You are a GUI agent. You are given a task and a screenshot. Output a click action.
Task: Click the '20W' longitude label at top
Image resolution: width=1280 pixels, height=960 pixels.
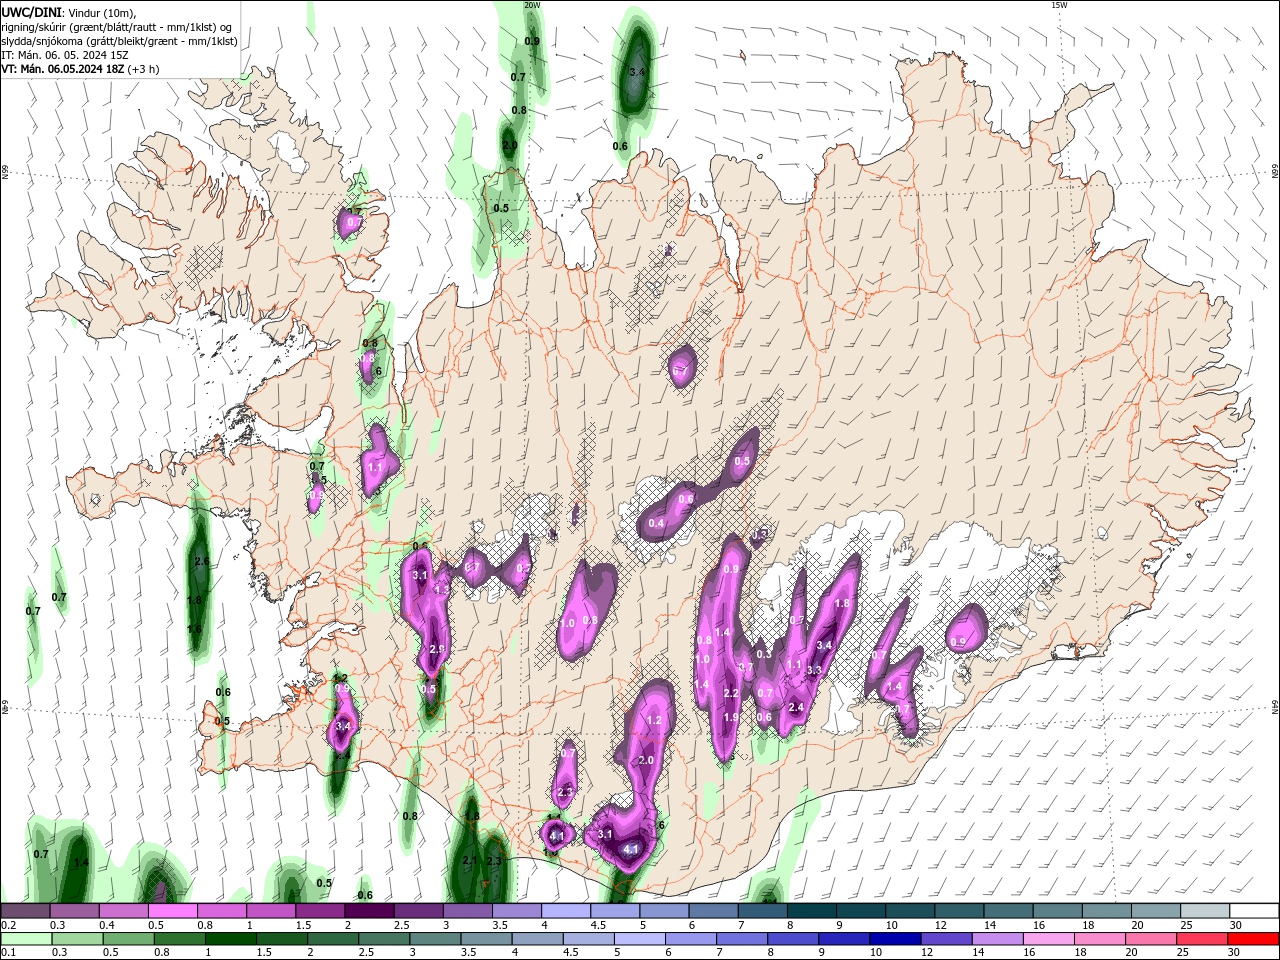click(x=532, y=5)
